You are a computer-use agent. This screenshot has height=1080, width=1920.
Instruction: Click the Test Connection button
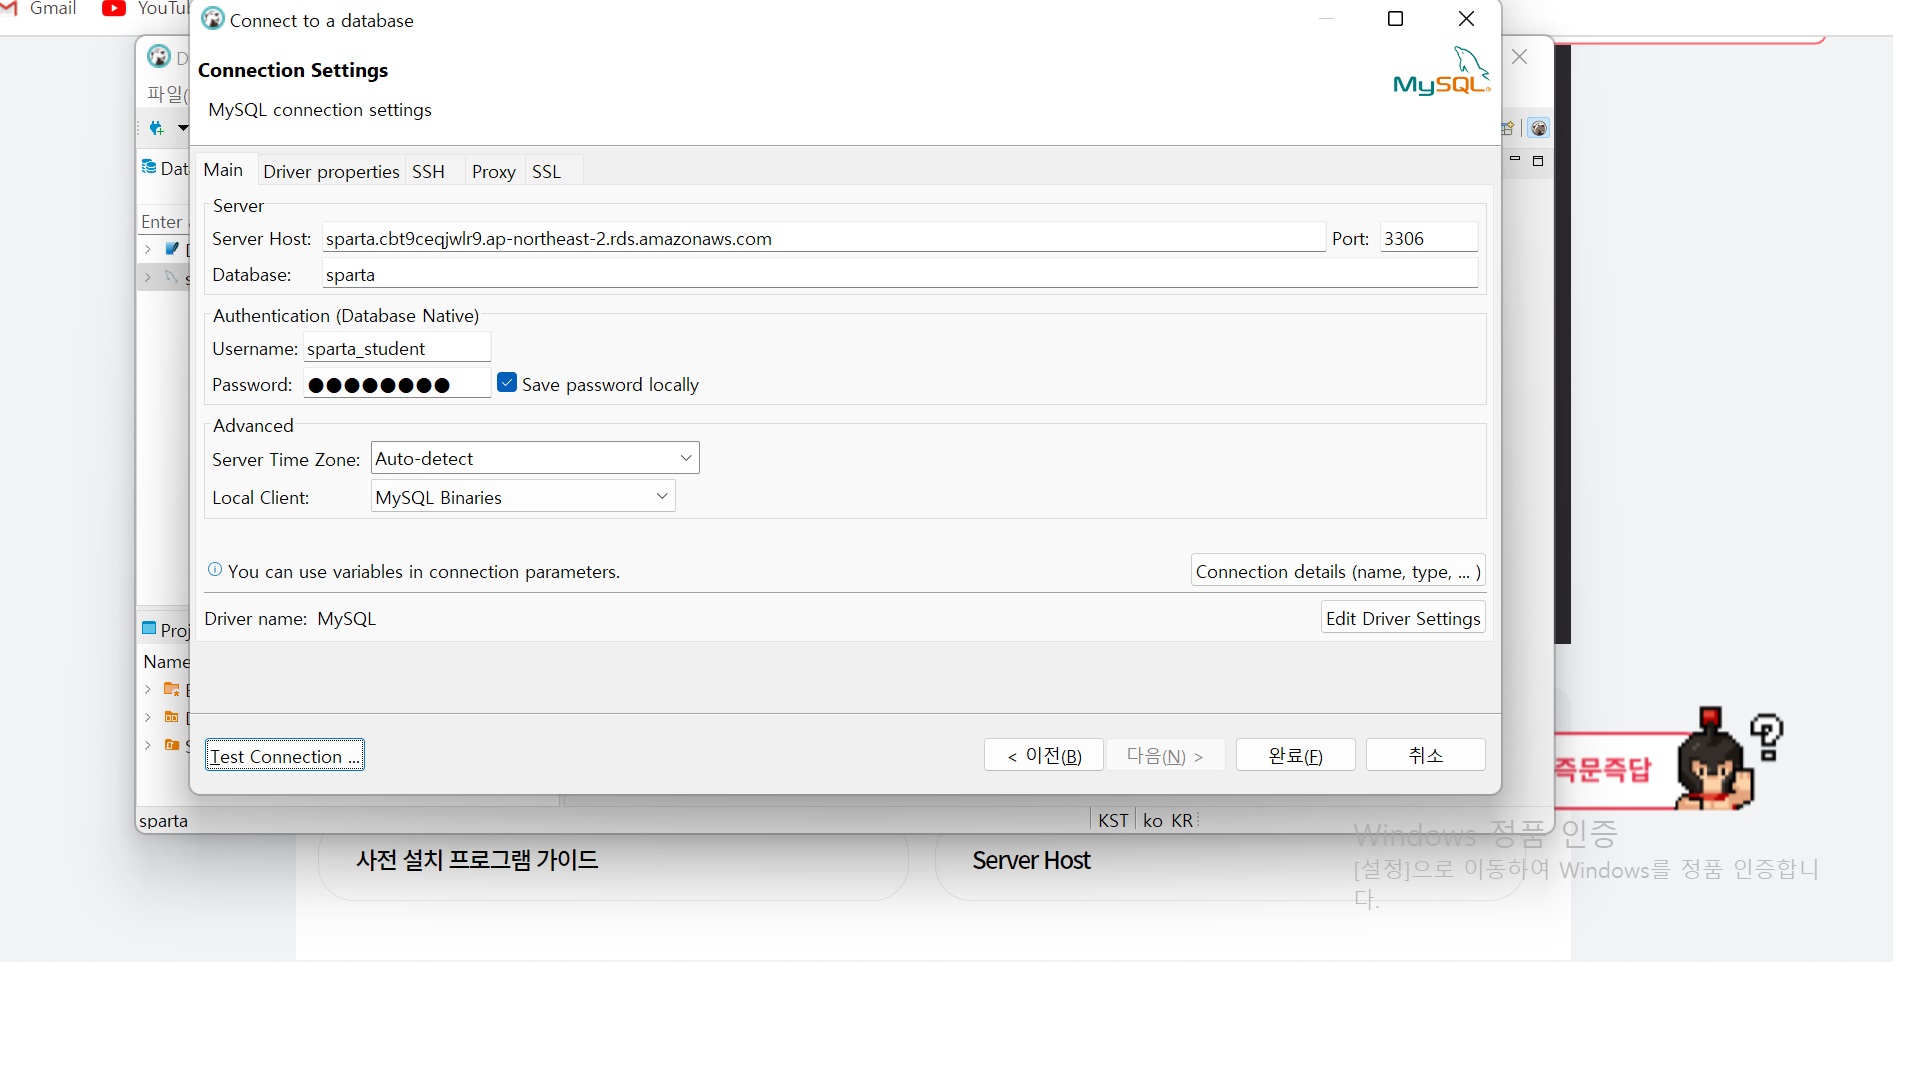click(285, 755)
